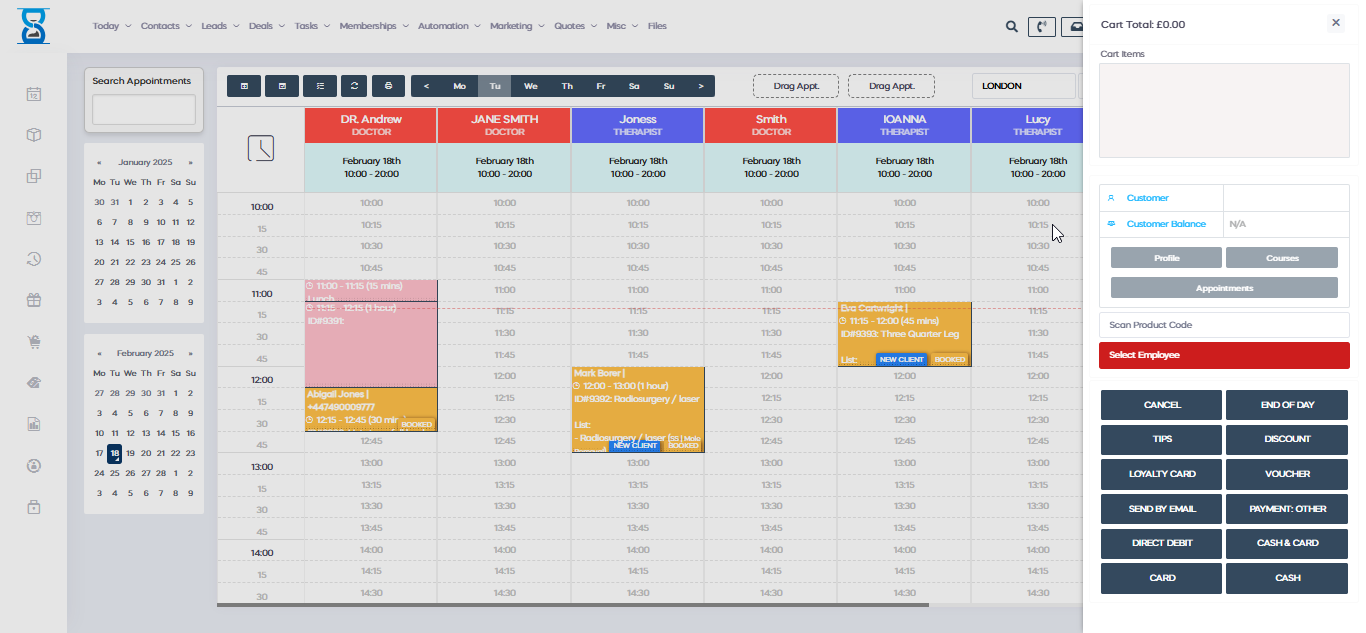This screenshot has height=633, width=1366.
Task: Click the print icon in calendar toolbar
Action: [x=389, y=86]
